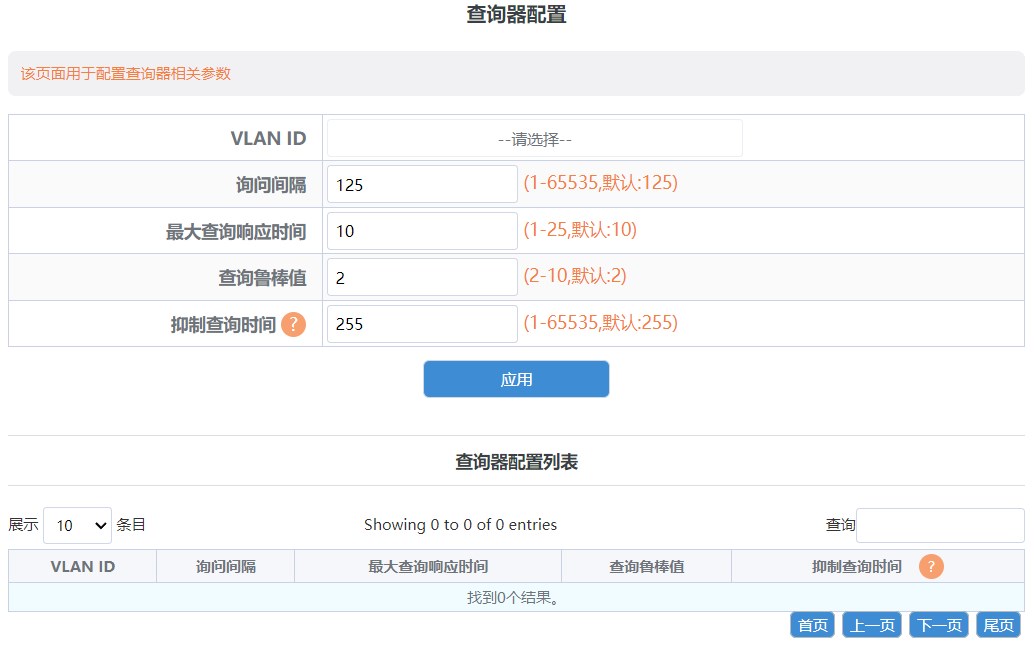Click the 查询鲁棒值 input field
Viewport: 1034px width, 650px height.
pos(422,277)
